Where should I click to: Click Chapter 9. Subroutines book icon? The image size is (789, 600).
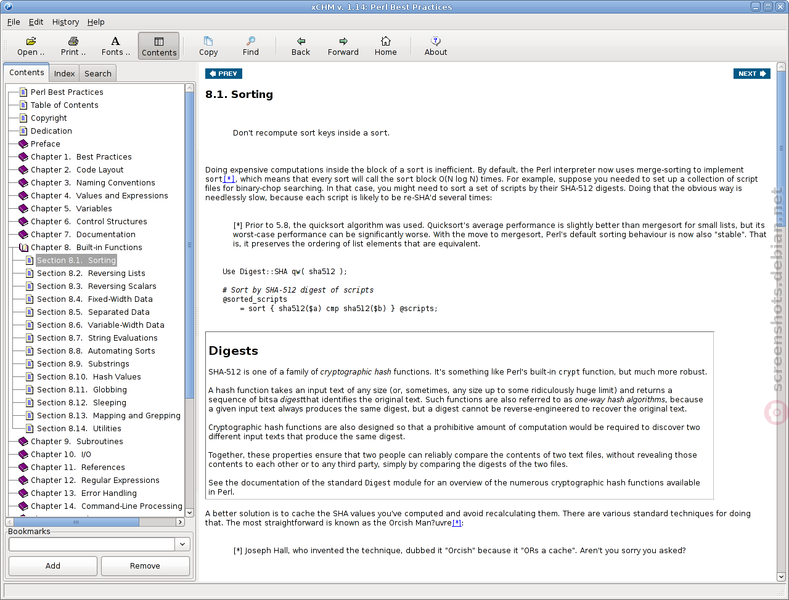23,441
